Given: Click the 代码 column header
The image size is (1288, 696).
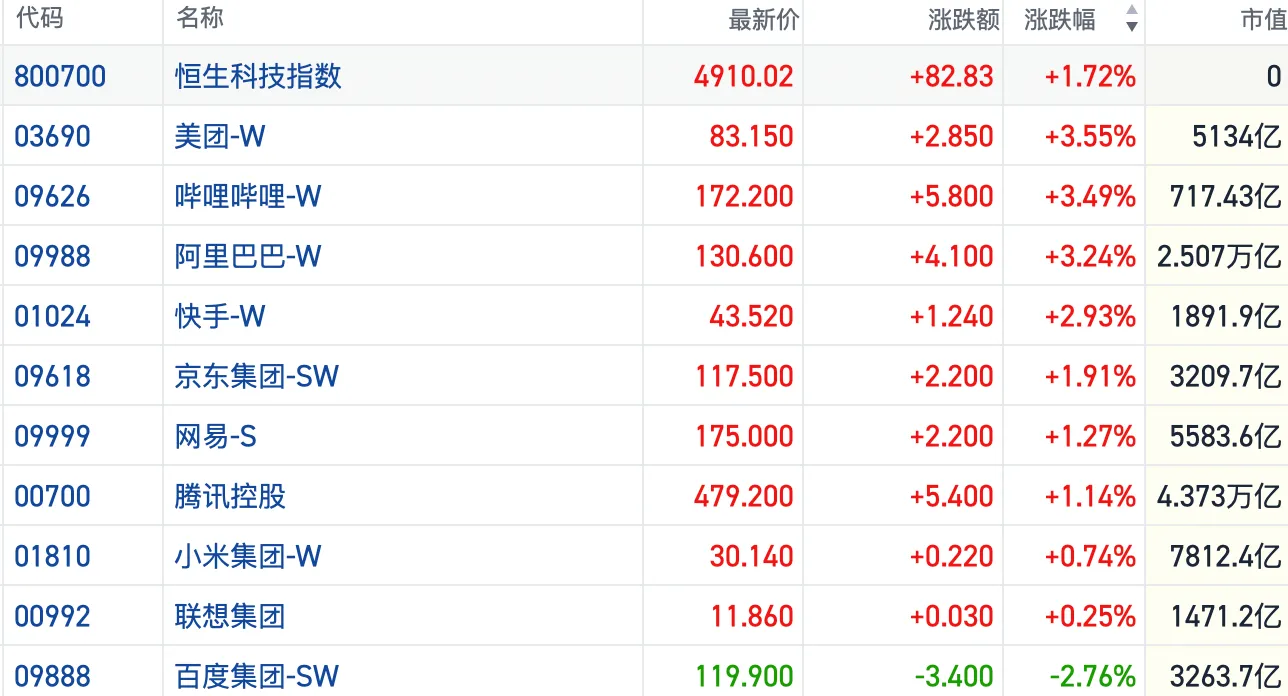Looking at the screenshot, I should (x=39, y=18).
